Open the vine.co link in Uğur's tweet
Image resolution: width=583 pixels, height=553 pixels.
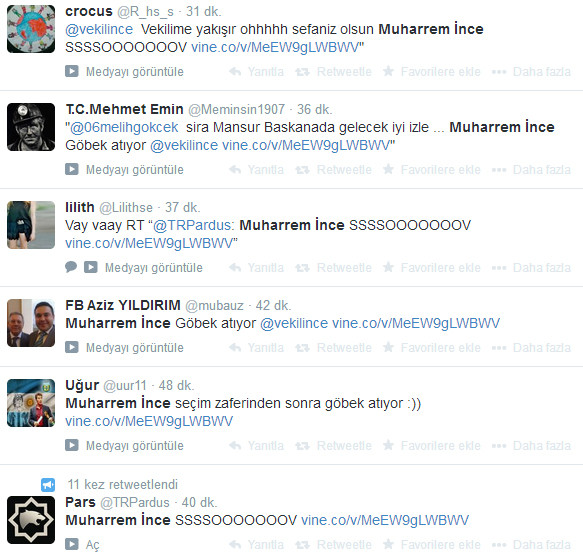coord(149,421)
